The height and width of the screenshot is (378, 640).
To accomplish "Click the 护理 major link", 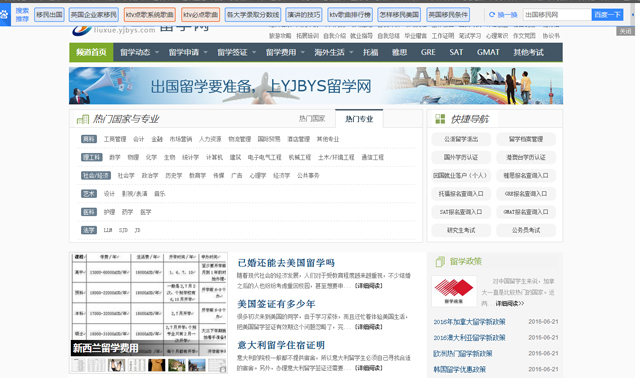I will [x=109, y=212].
